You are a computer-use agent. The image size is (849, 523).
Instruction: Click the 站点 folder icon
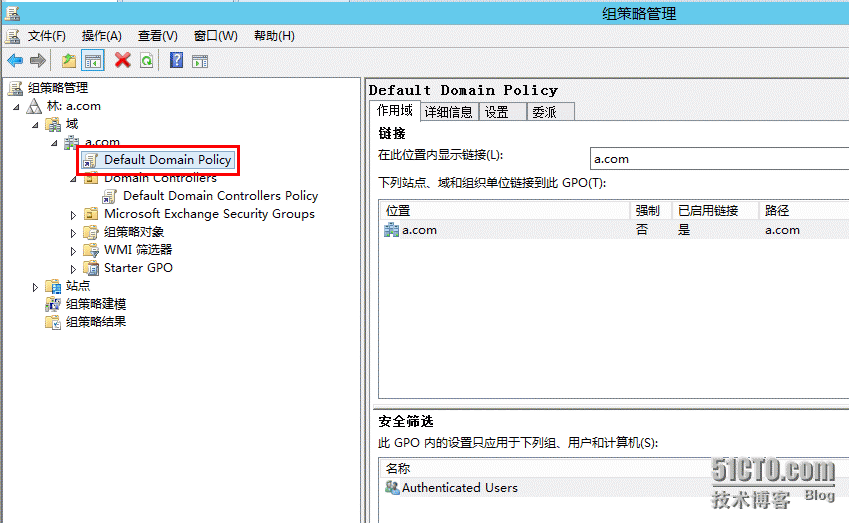coord(53,286)
